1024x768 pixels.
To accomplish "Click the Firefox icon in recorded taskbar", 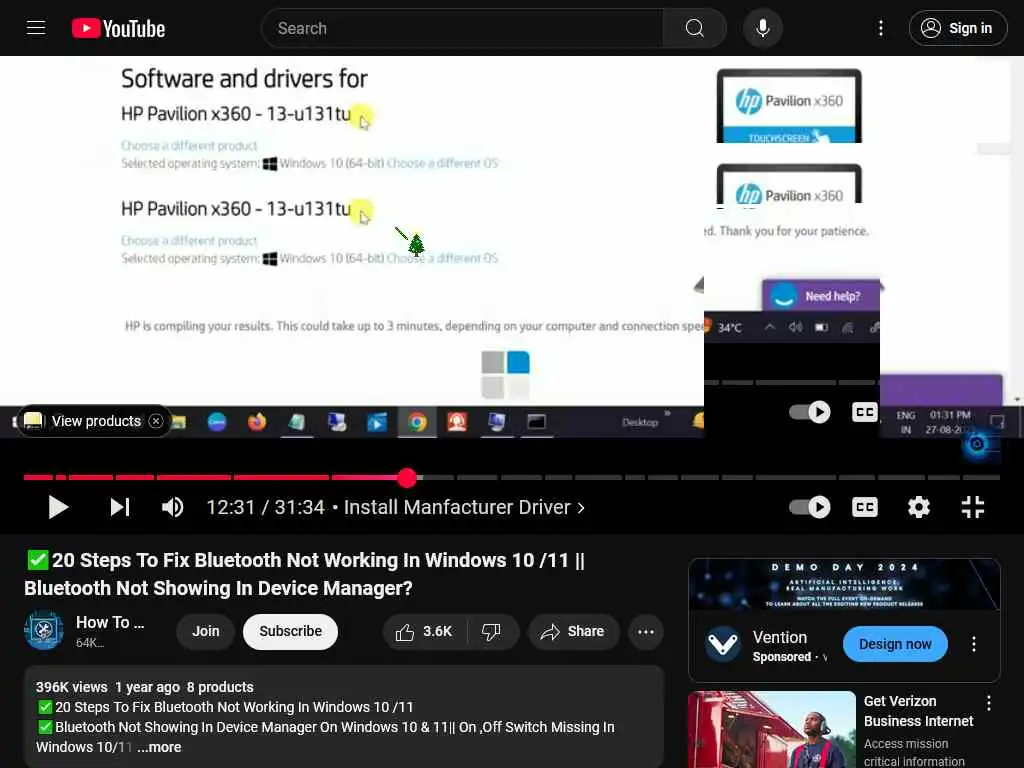I will (257, 422).
